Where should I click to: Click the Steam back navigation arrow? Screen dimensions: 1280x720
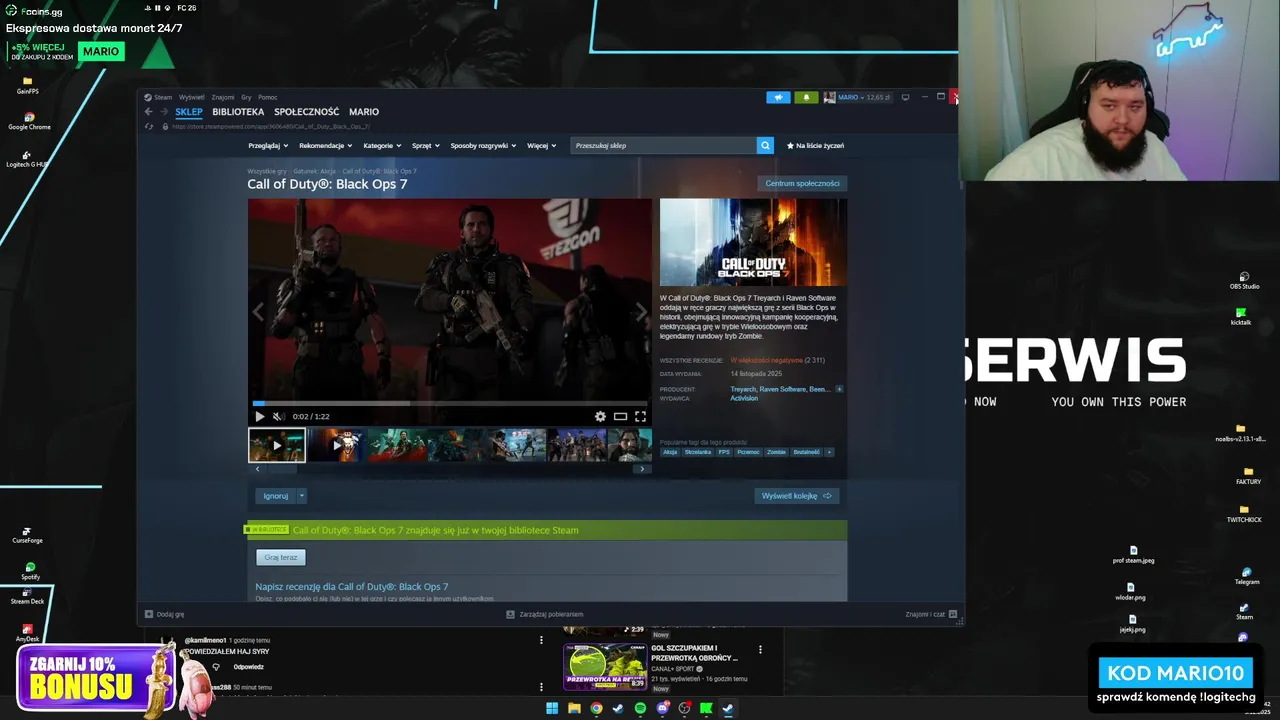[148, 112]
